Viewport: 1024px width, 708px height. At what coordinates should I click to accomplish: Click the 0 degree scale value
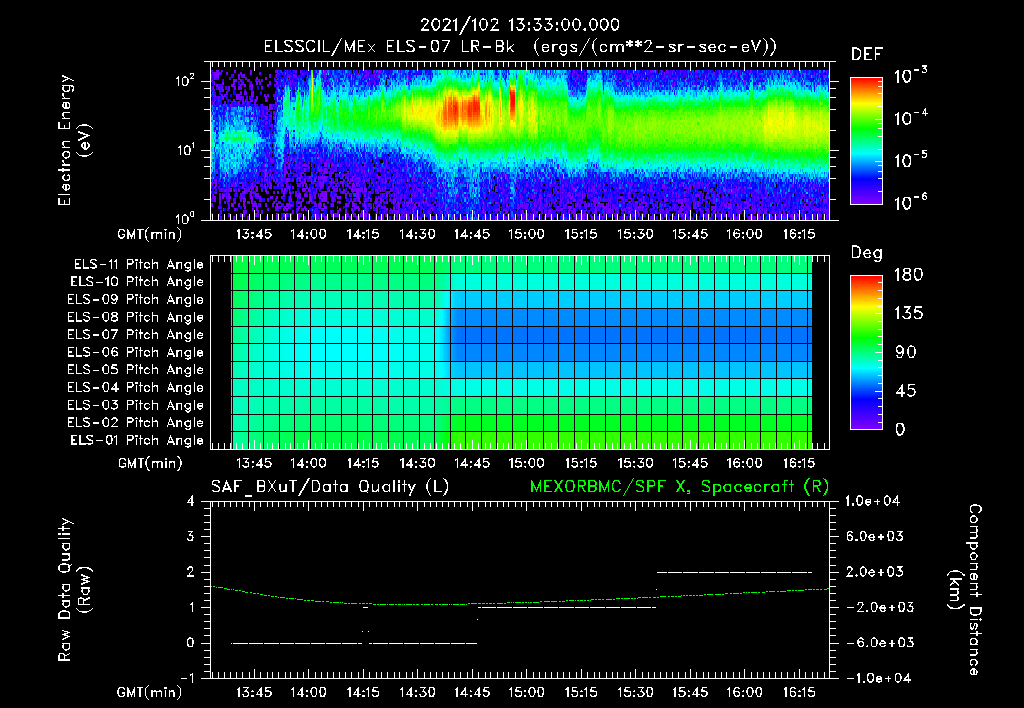(x=900, y=429)
